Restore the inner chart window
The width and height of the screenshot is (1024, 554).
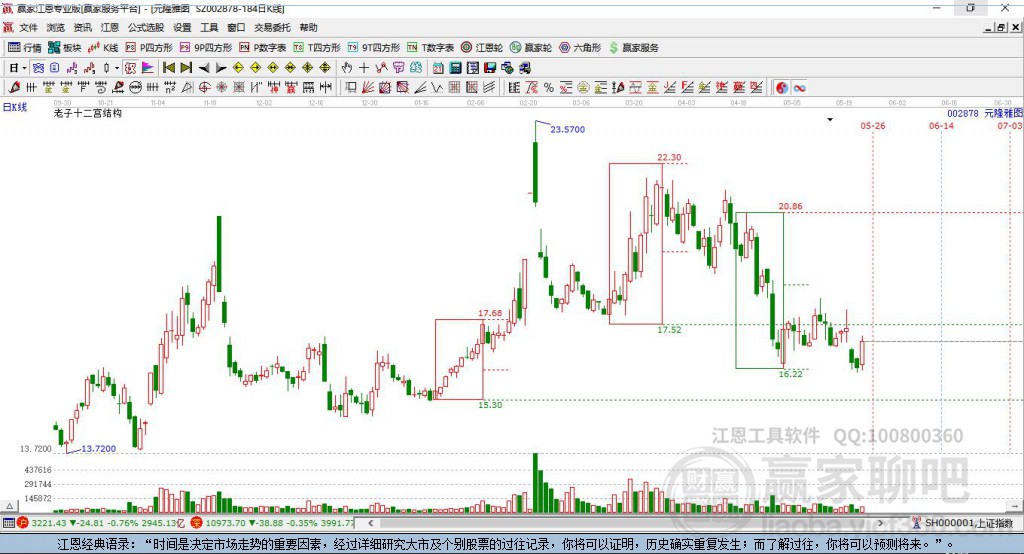[1001, 27]
